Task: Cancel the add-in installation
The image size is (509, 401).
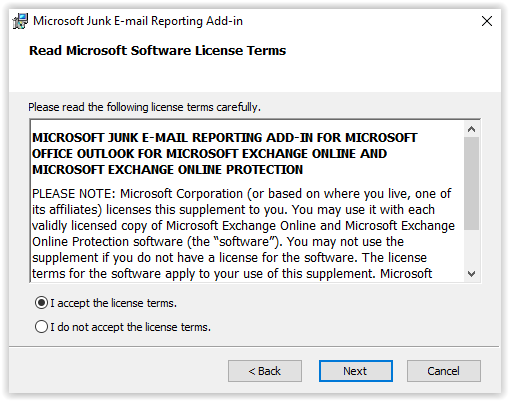Action: [444, 371]
